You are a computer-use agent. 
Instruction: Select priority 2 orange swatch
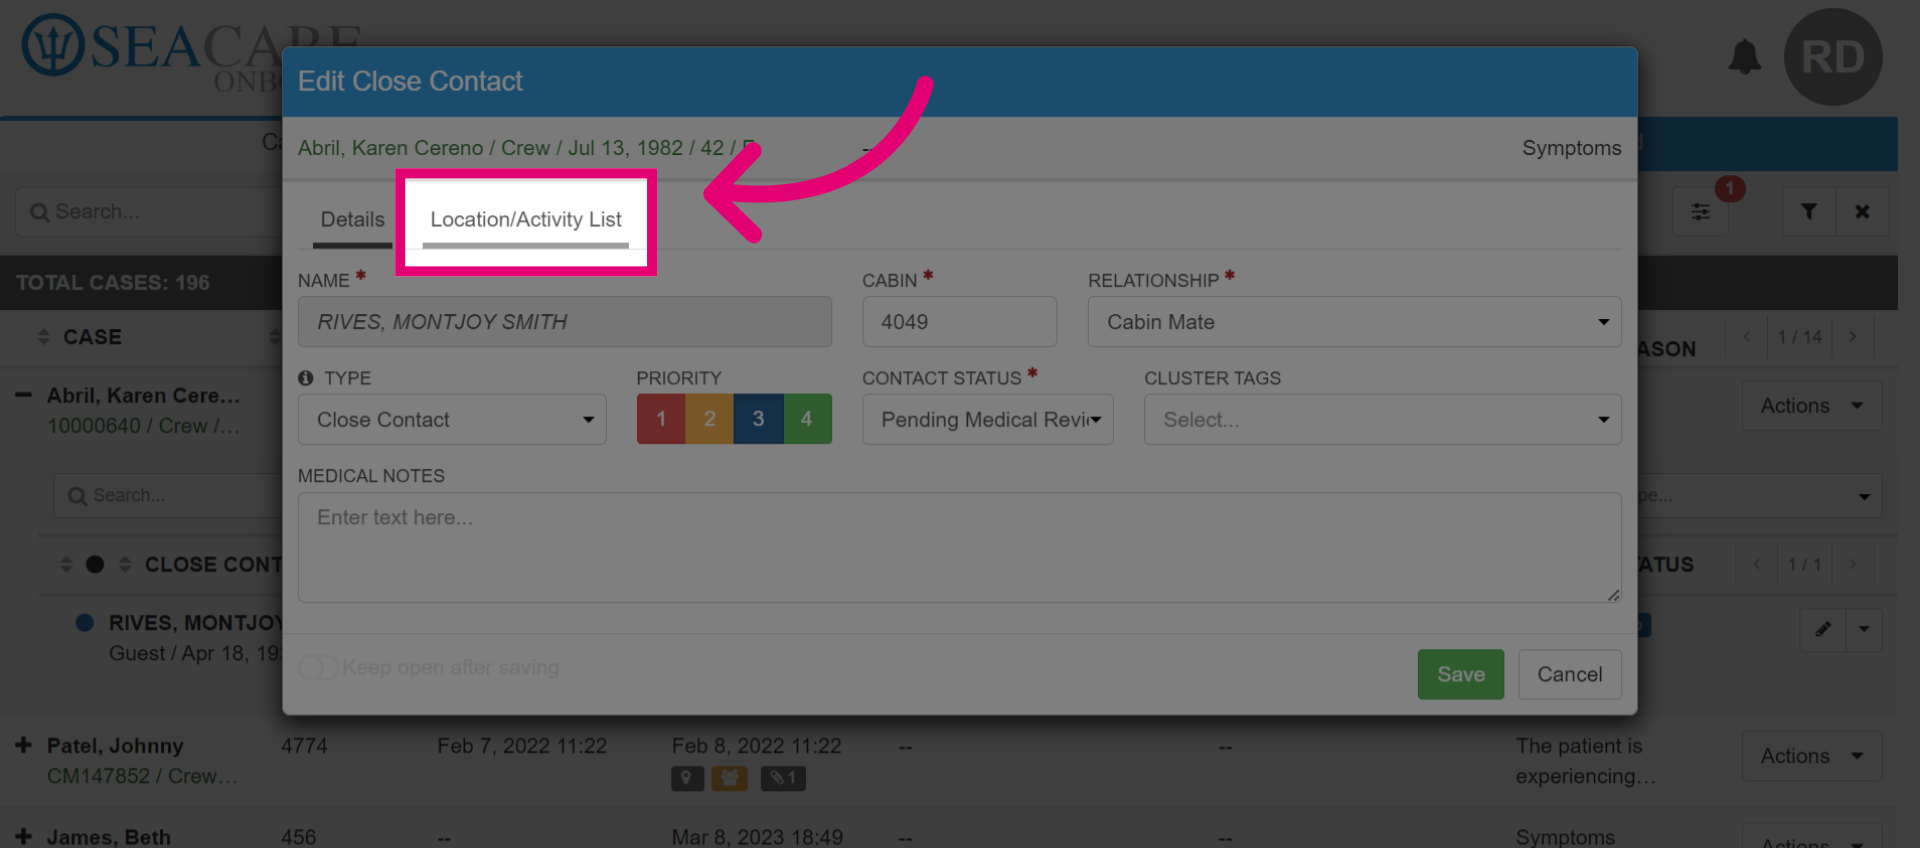click(x=710, y=419)
